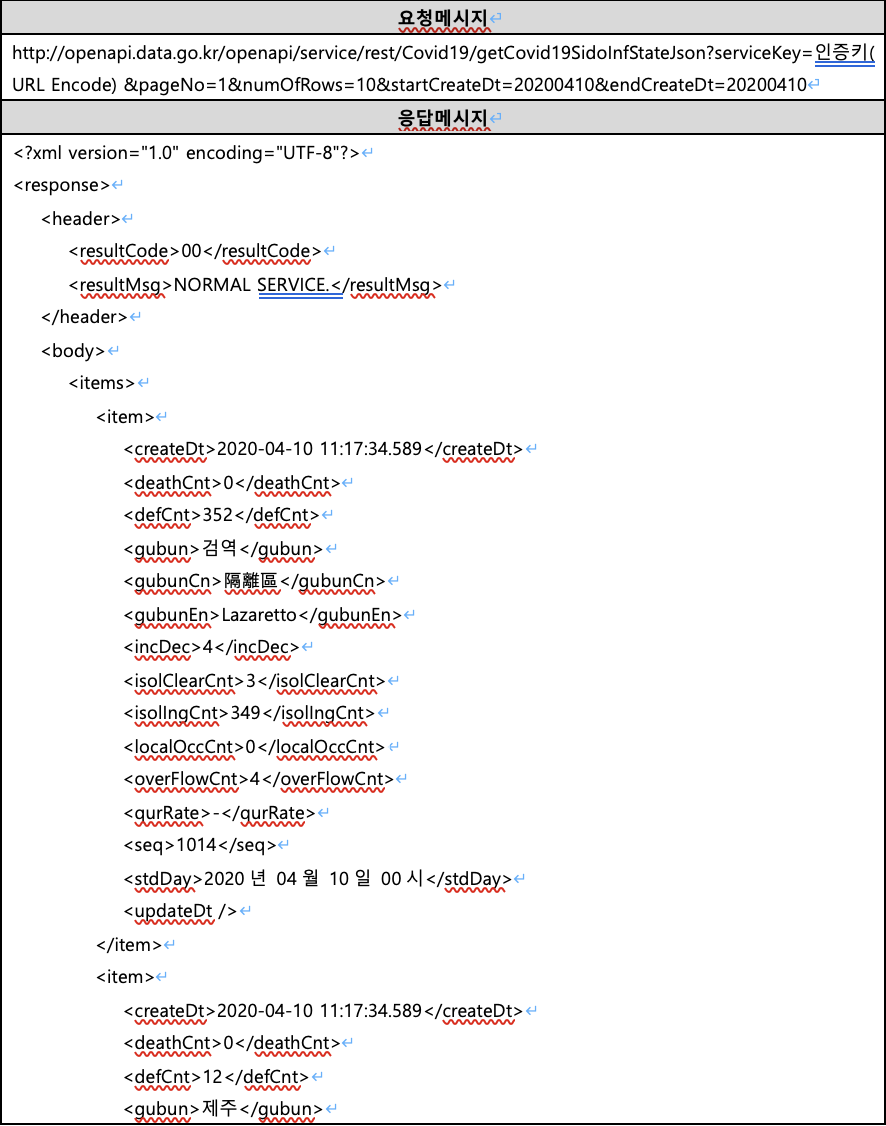This screenshot has width=886, height=1126.
Task: Click the resultMsg NORMAL SERVICE. line
Action: pos(255,285)
